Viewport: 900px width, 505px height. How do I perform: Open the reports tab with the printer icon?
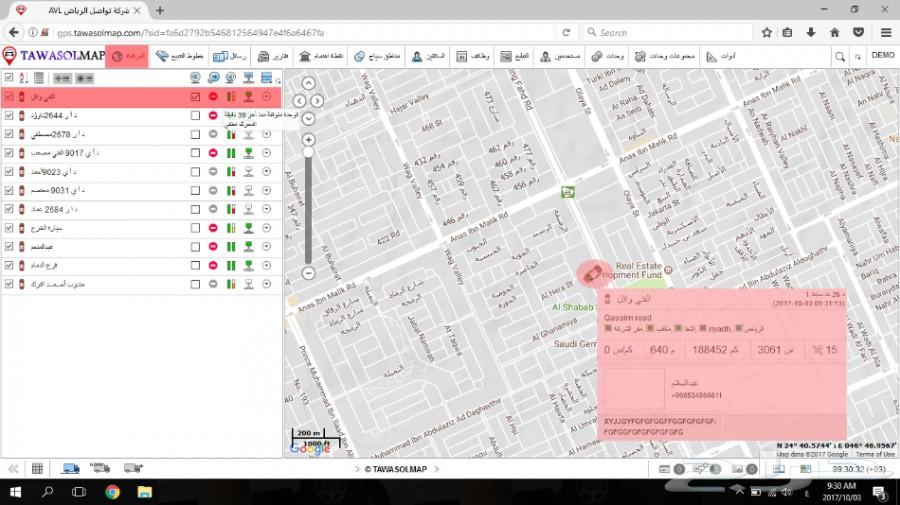273,56
